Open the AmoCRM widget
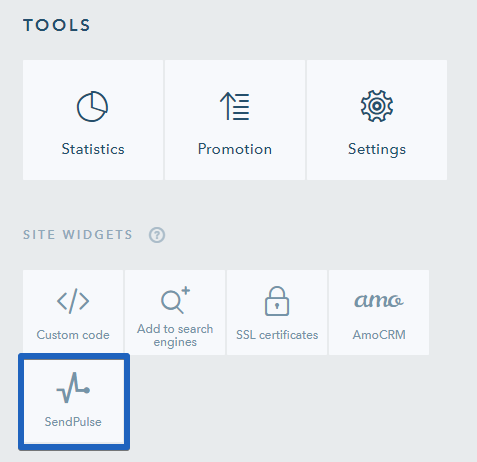This screenshot has height=462, width=477. click(379, 312)
